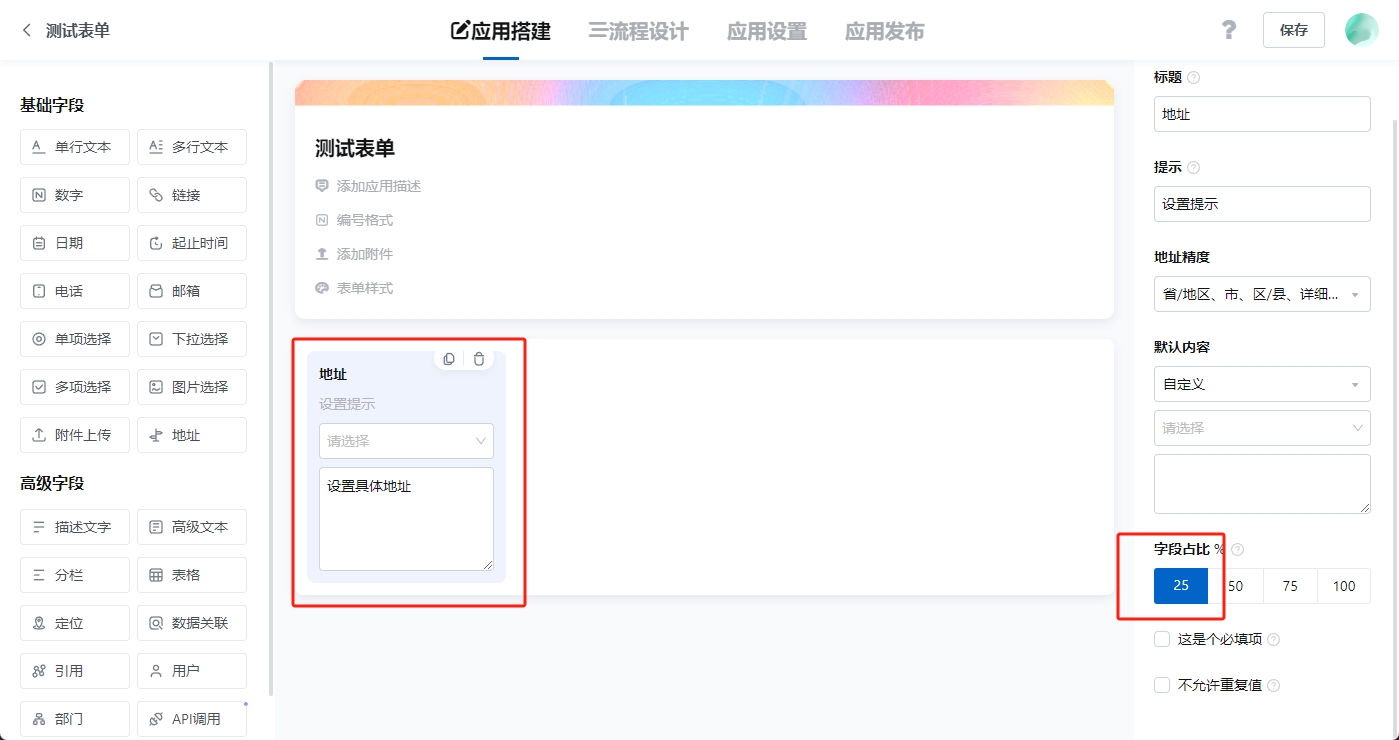Click the help icon beside 标题 label

[1193, 77]
